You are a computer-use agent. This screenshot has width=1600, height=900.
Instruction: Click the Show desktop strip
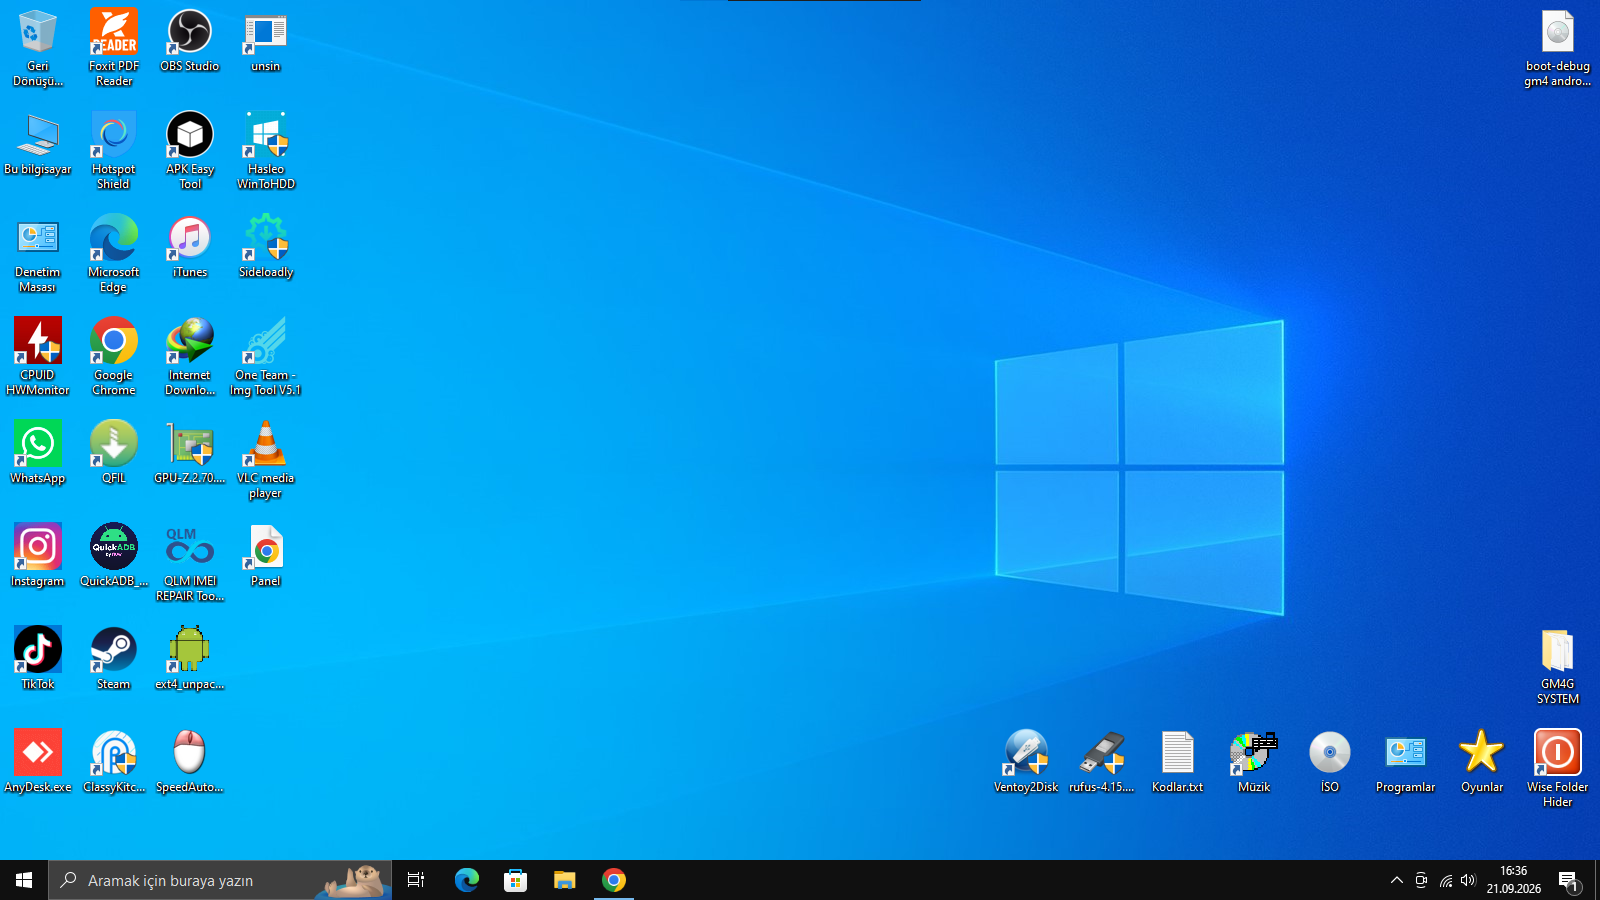pos(1597,880)
